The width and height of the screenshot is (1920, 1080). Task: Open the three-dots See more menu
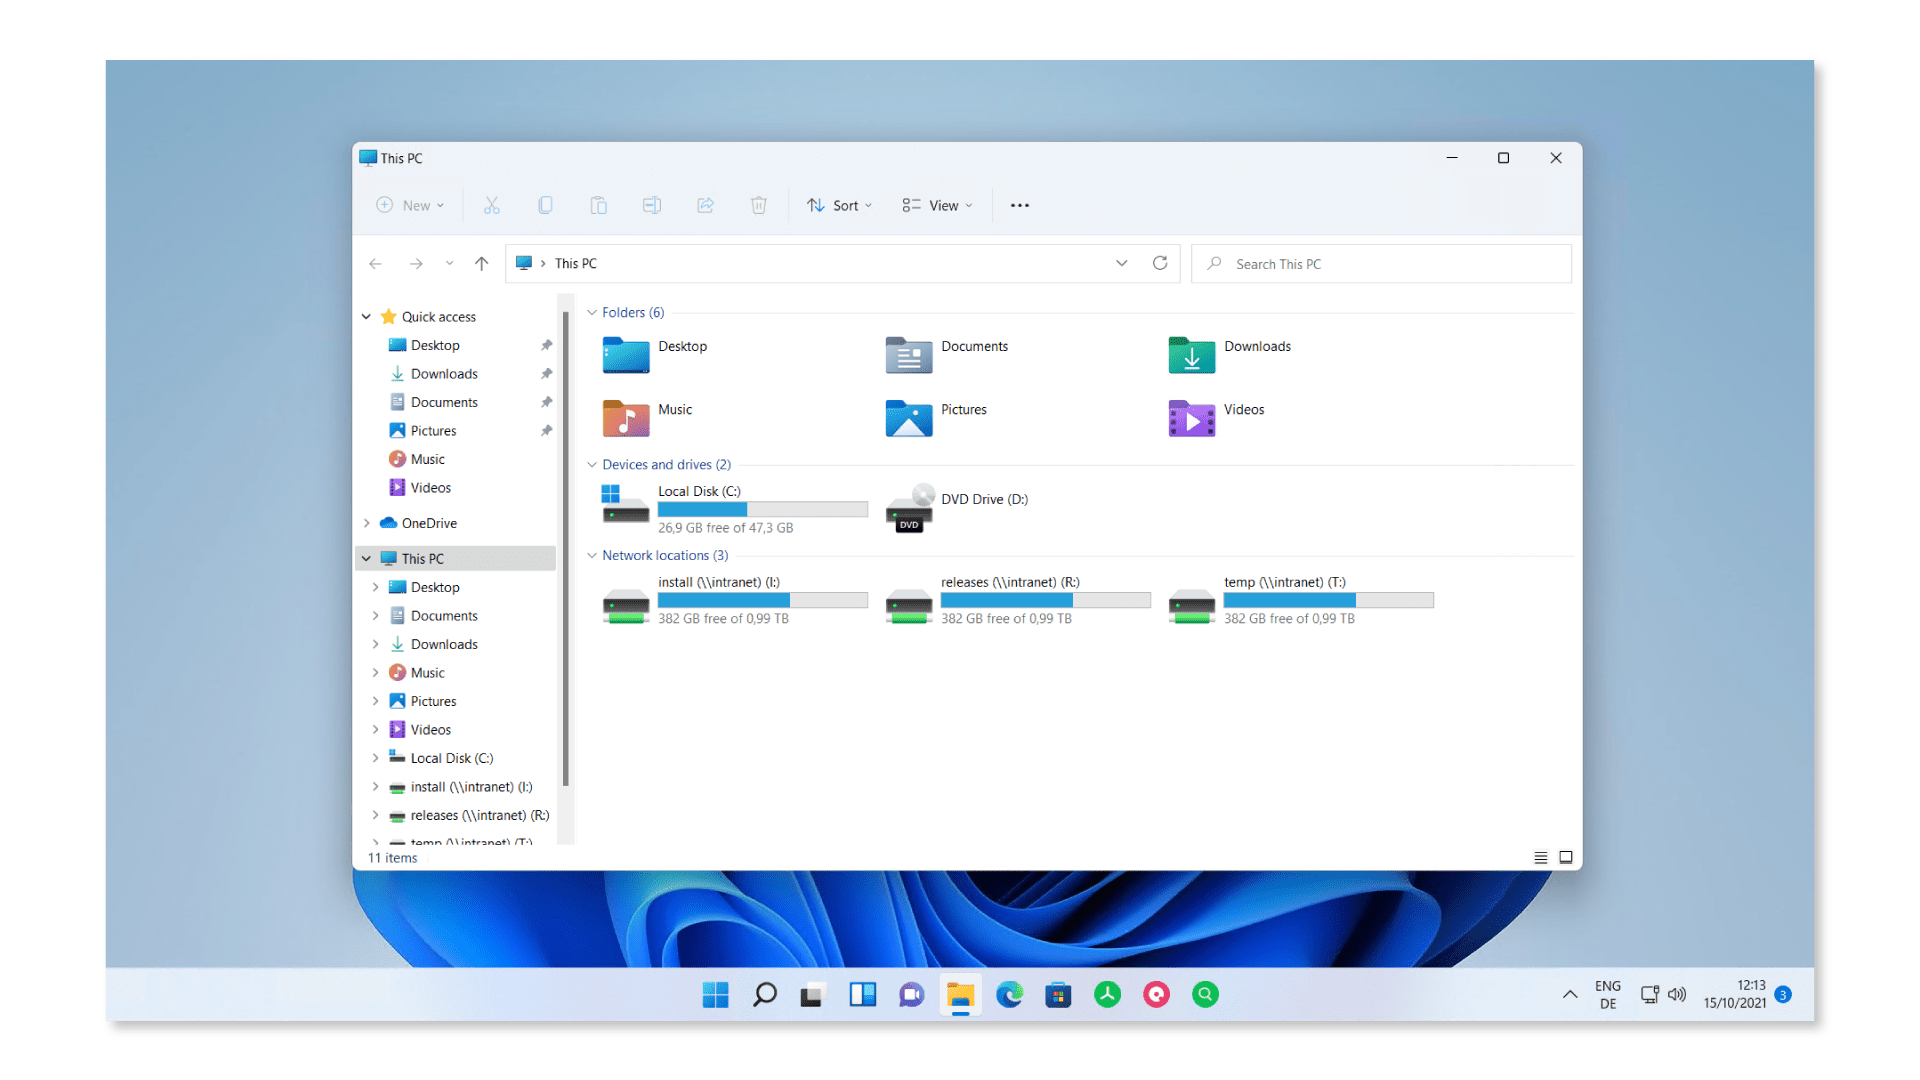[x=1019, y=205]
